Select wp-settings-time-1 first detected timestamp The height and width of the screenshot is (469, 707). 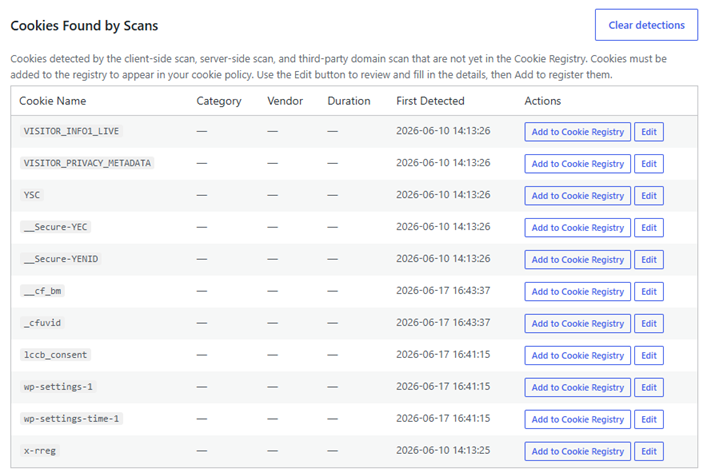[x=443, y=418]
